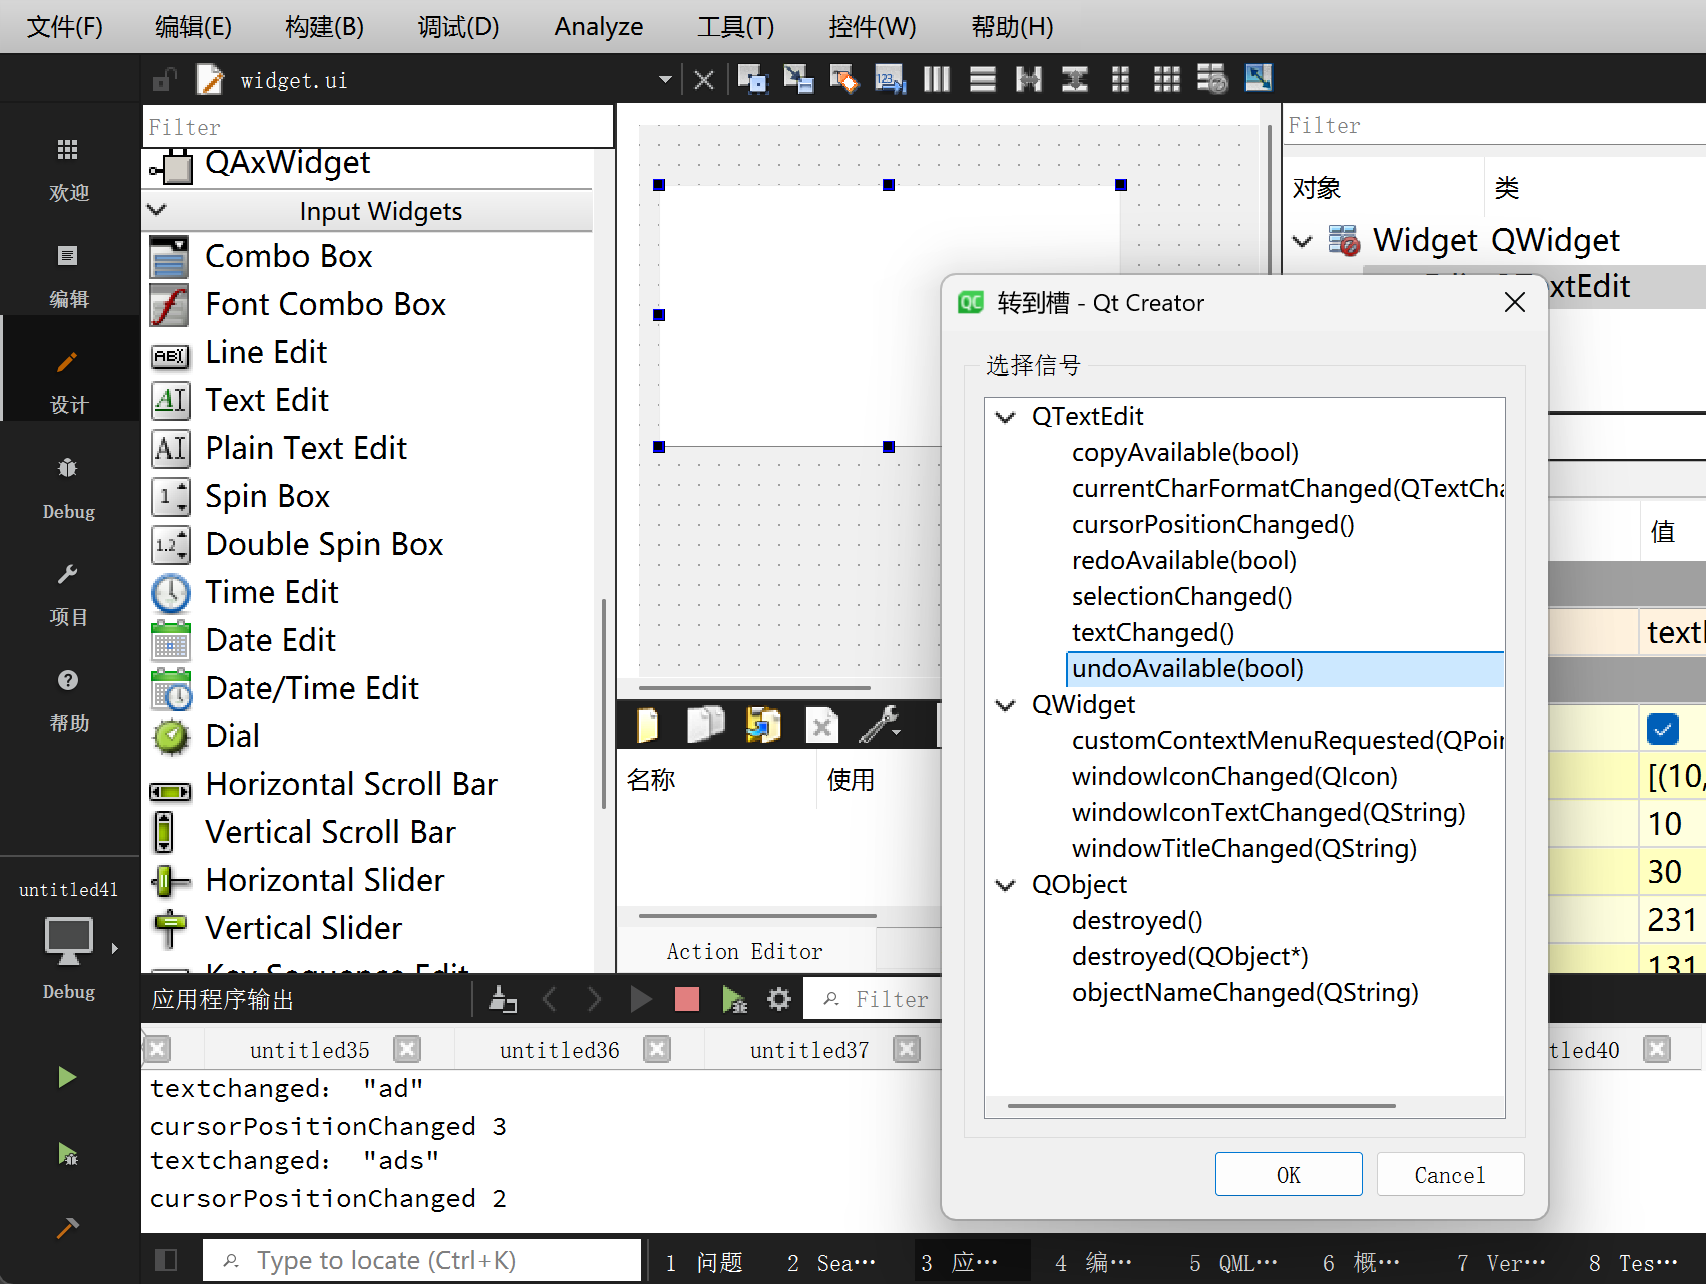Open the 编辑(E) menu
The image size is (1706, 1284).
(194, 27)
